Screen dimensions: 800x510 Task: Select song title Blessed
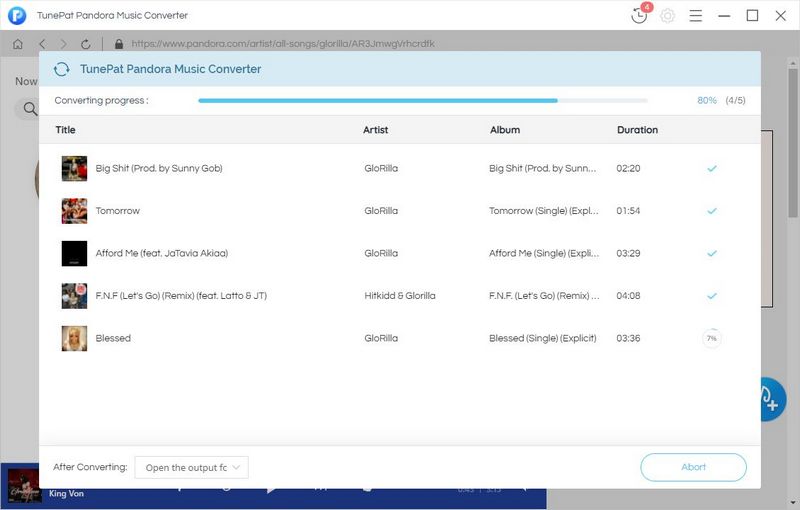click(113, 338)
